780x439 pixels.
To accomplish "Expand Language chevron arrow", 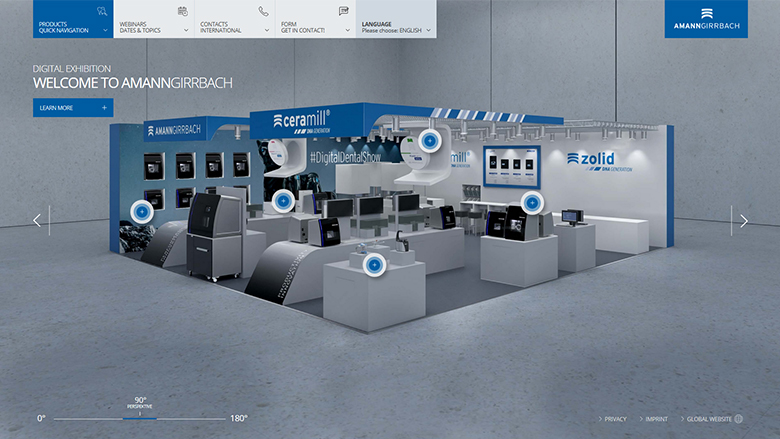I will click(428, 30).
